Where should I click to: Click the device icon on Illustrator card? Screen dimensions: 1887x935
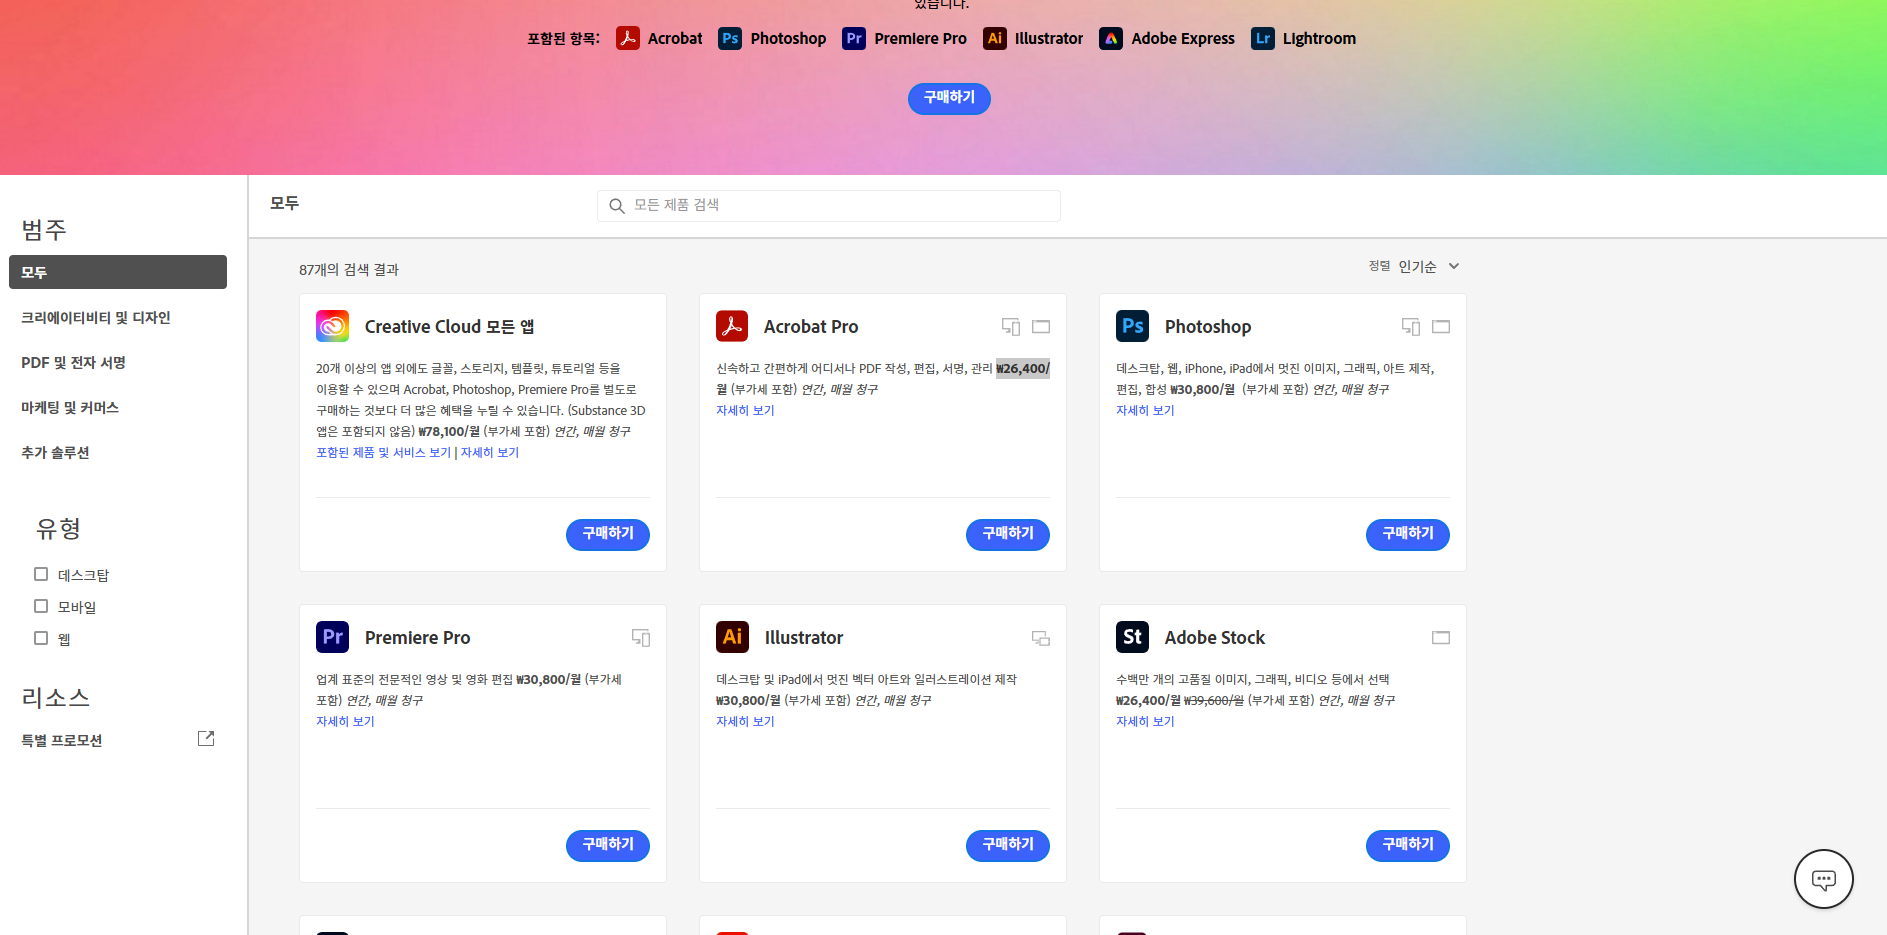point(1041,638)
